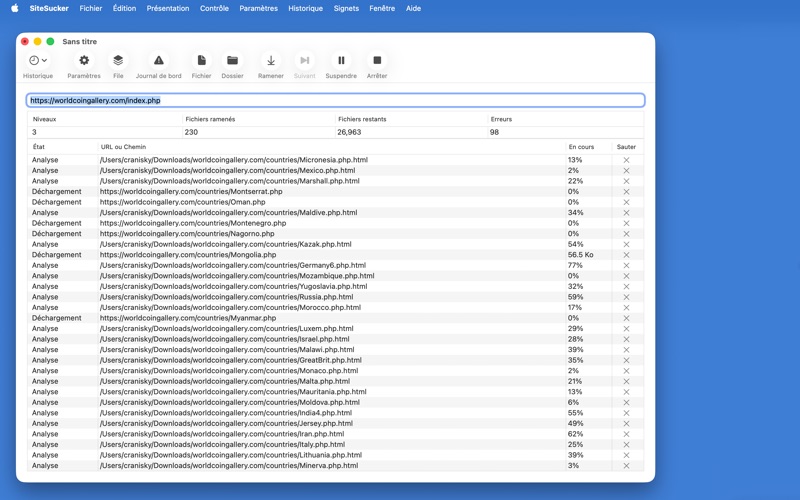Image resolution: width=800 pixels, height=500 pixels.
Task: Skip the Mexico.php.html row with X
Action: click(x=626, y=170)
